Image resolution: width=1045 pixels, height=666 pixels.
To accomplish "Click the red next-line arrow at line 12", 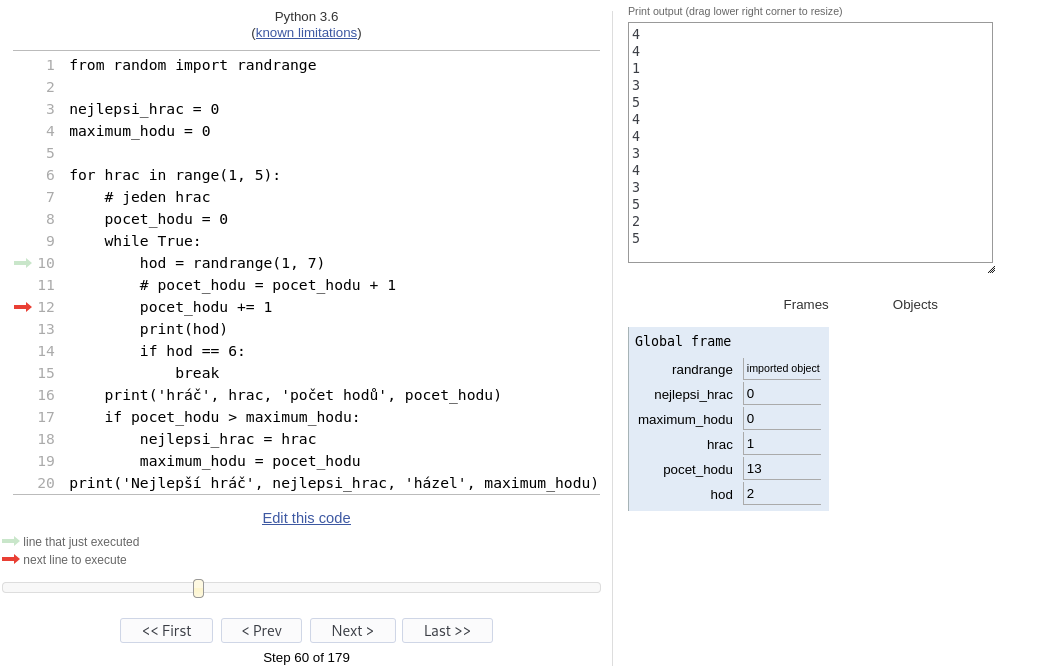I will pyautogui.click(x=22, y=307).
